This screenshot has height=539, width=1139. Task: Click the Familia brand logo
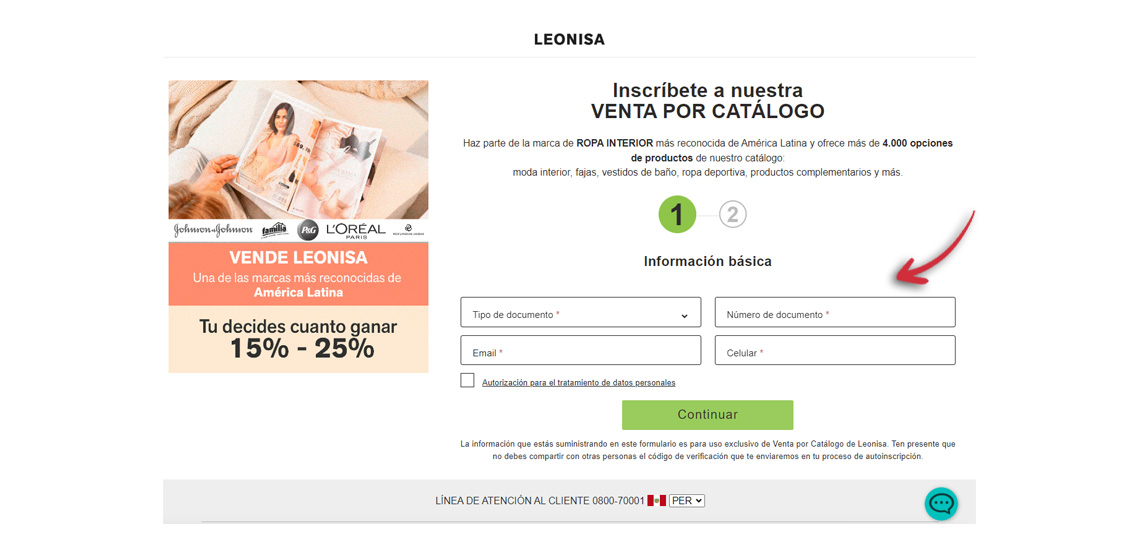click(275, 230)
